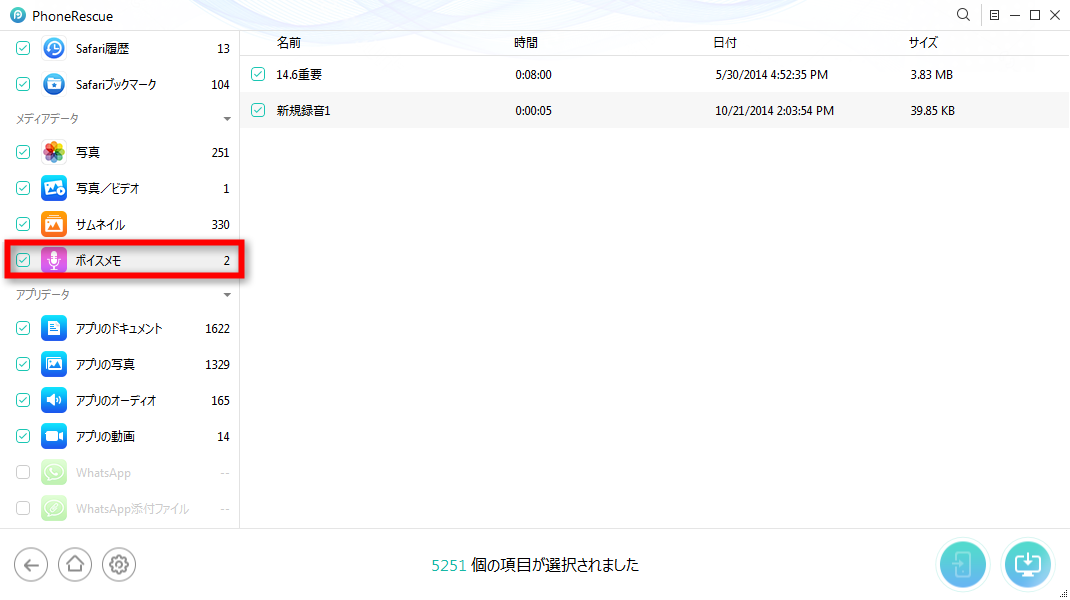Uncheck the Safari履歴 checkbox

(x=23, y=48)
